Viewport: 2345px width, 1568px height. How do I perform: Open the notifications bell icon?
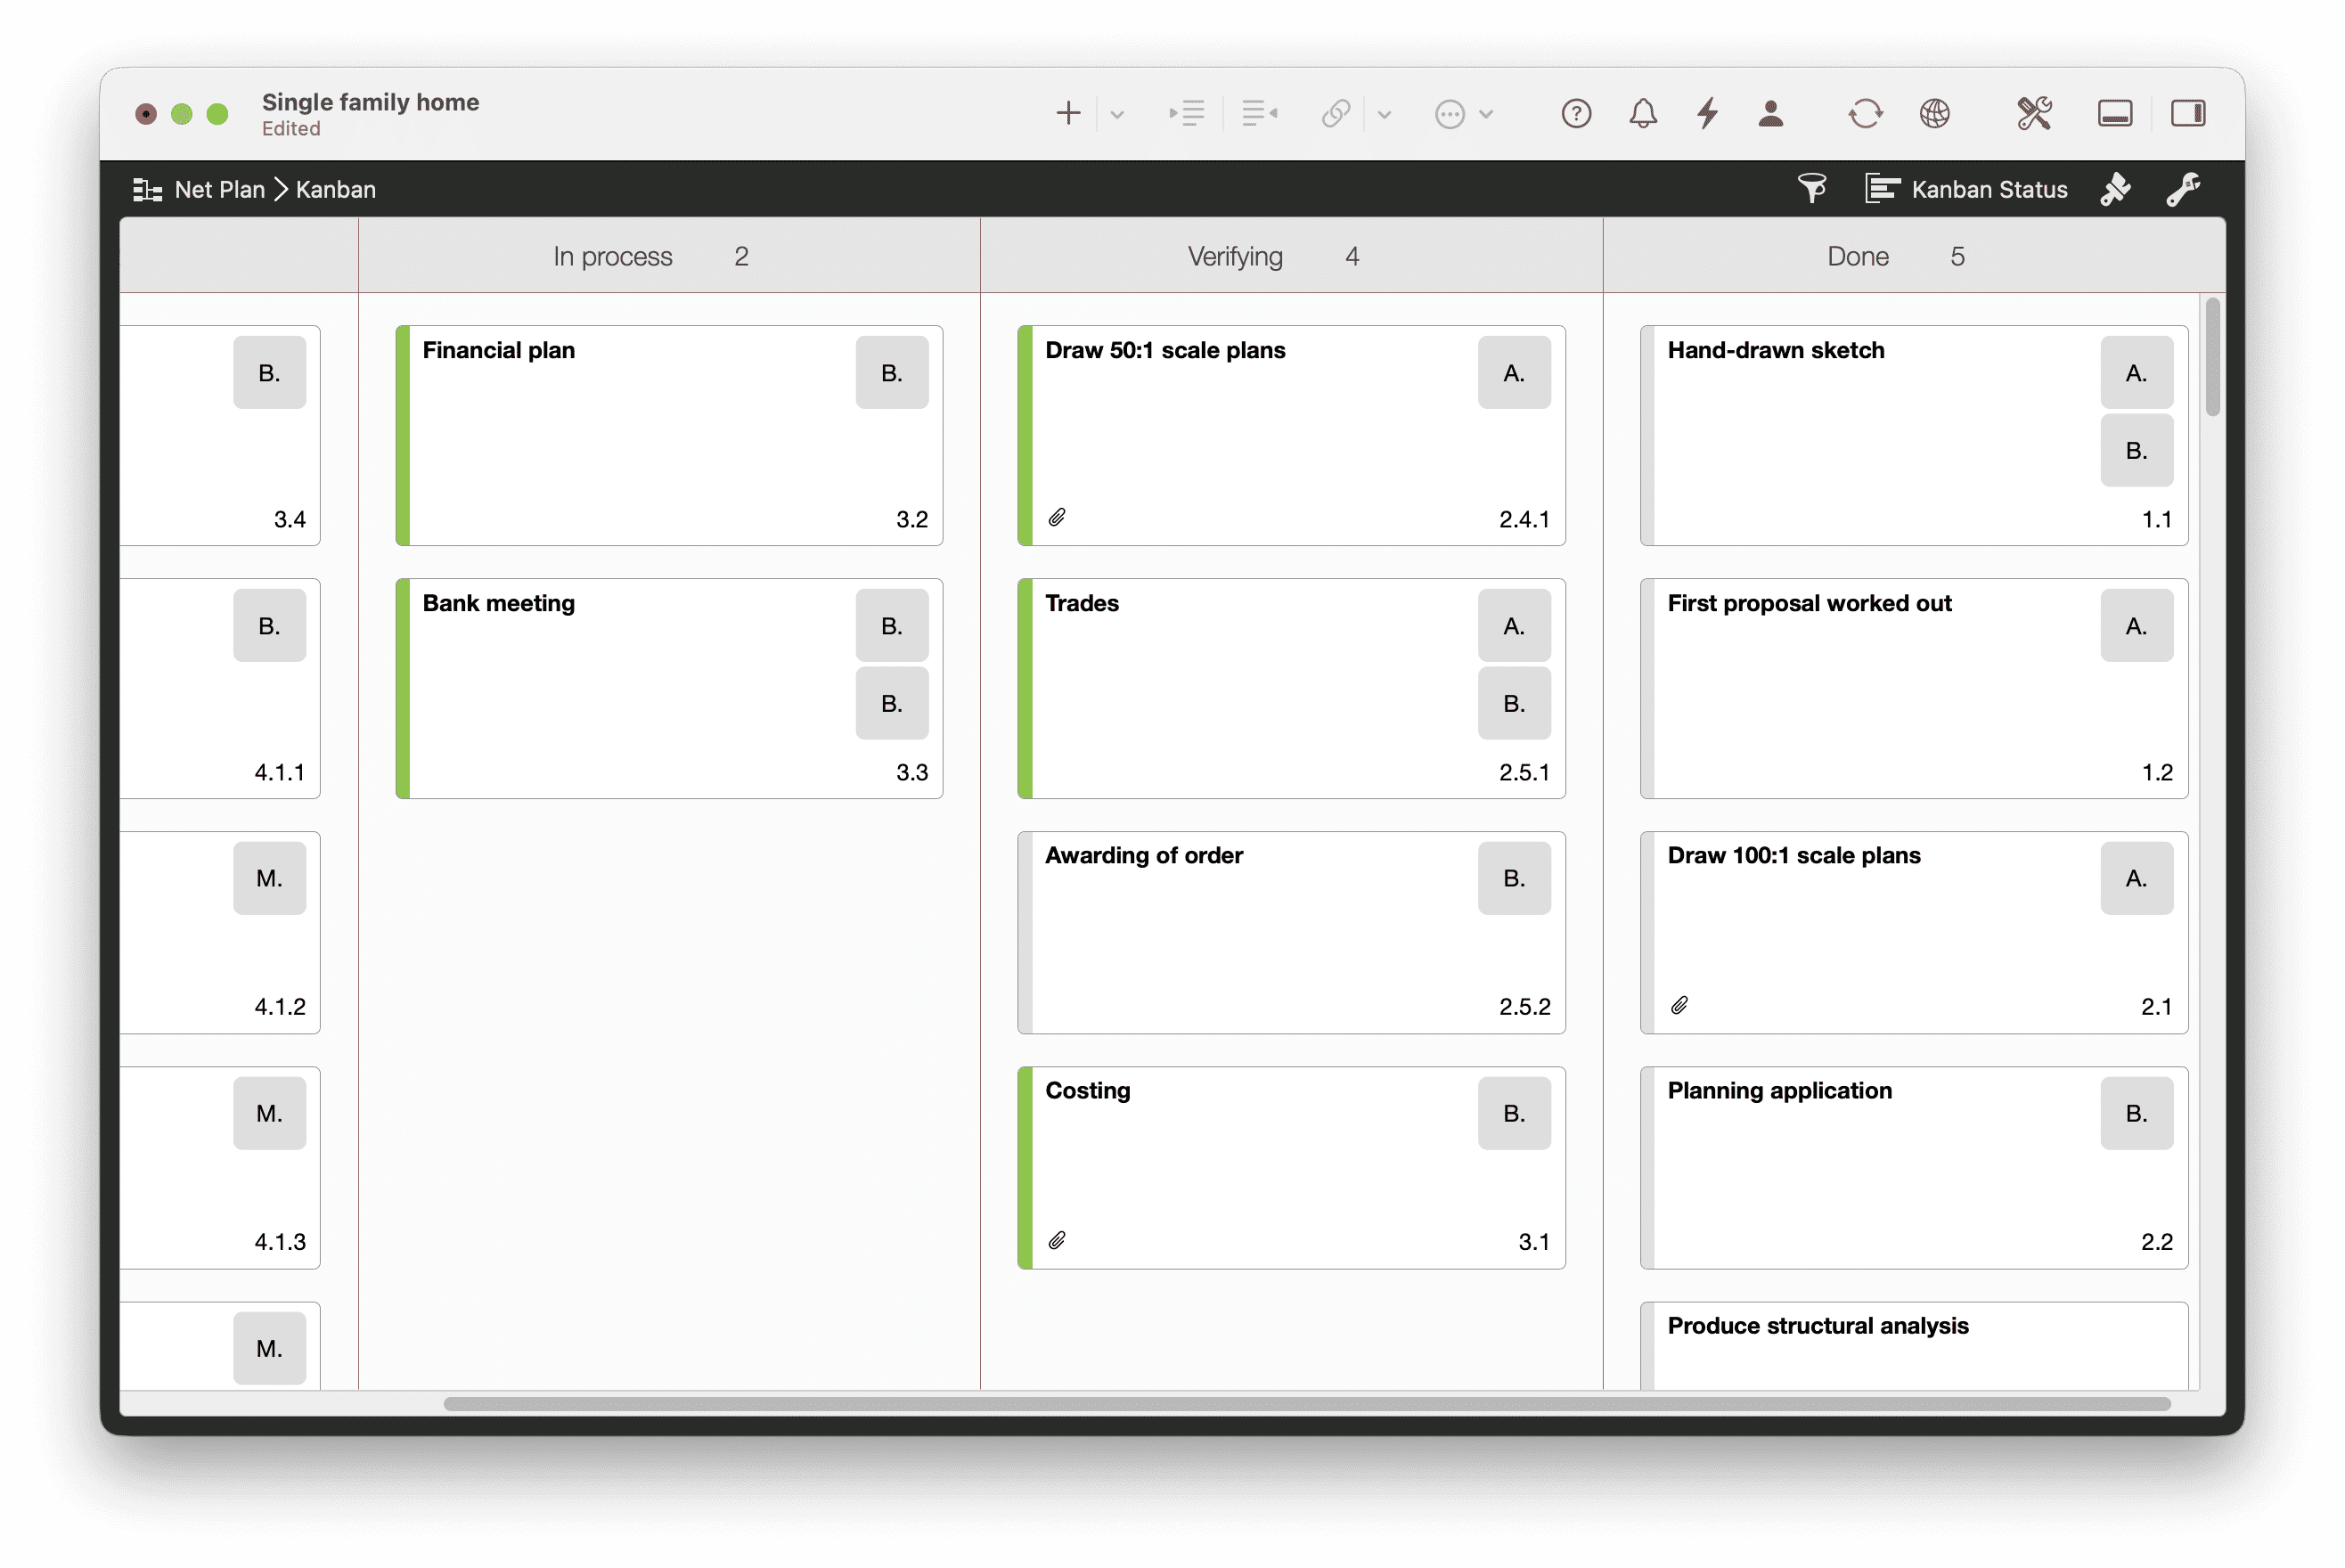1643,113
